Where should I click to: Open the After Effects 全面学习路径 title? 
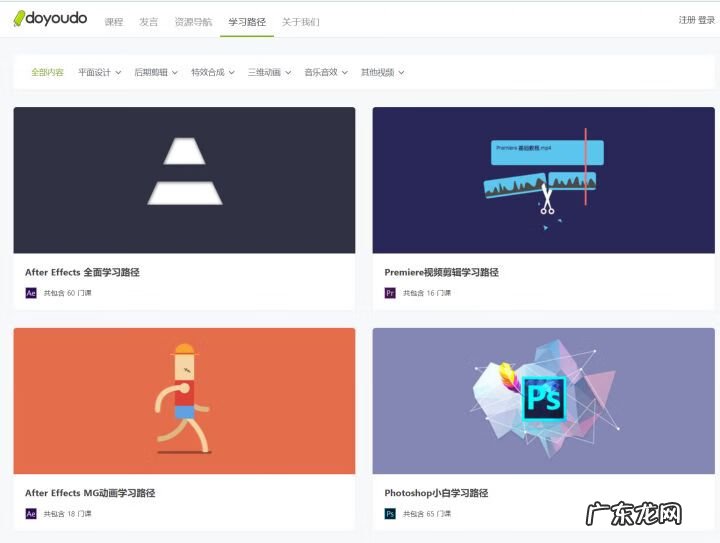pyautogui.click(x=82, y=272)
